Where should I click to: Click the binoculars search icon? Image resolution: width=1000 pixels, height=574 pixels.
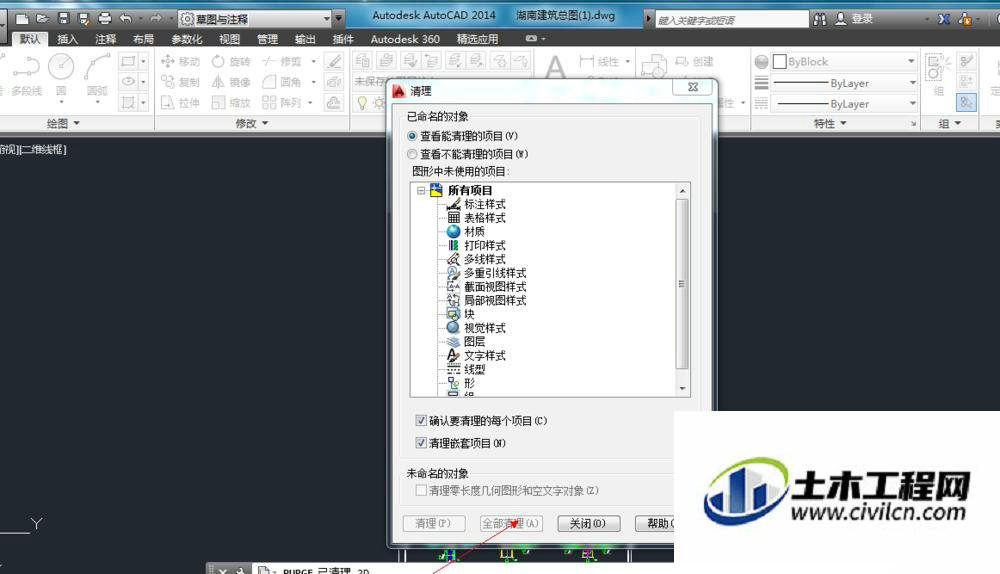820,19
